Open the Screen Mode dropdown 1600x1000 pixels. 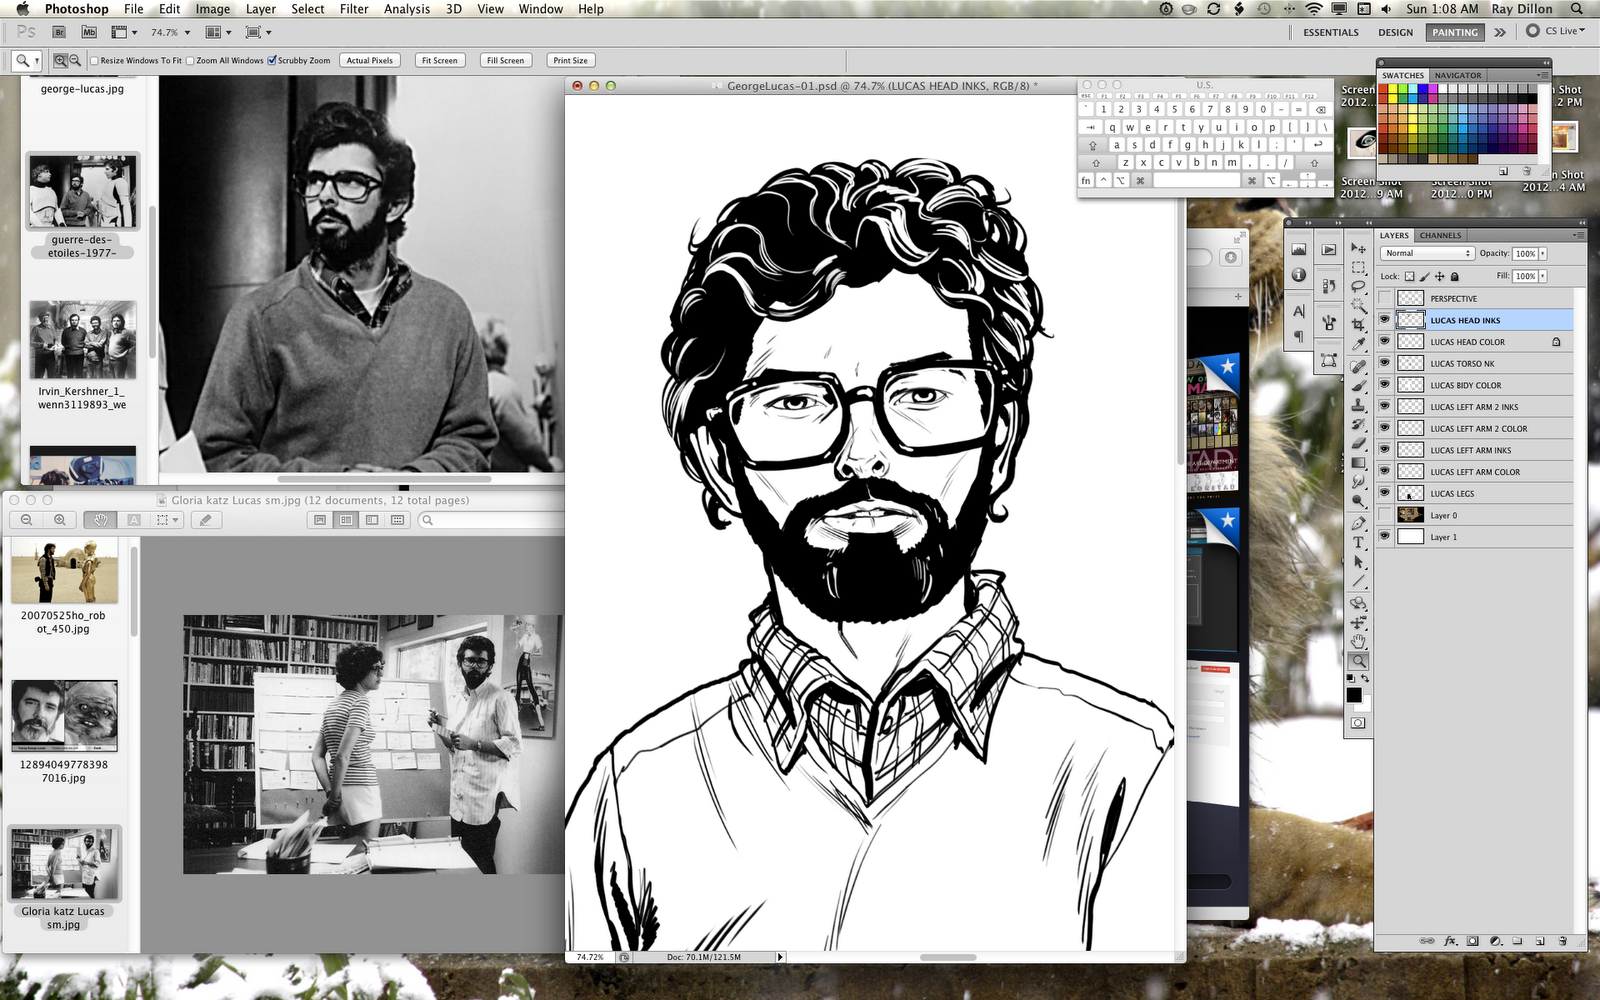pos(258,32)
